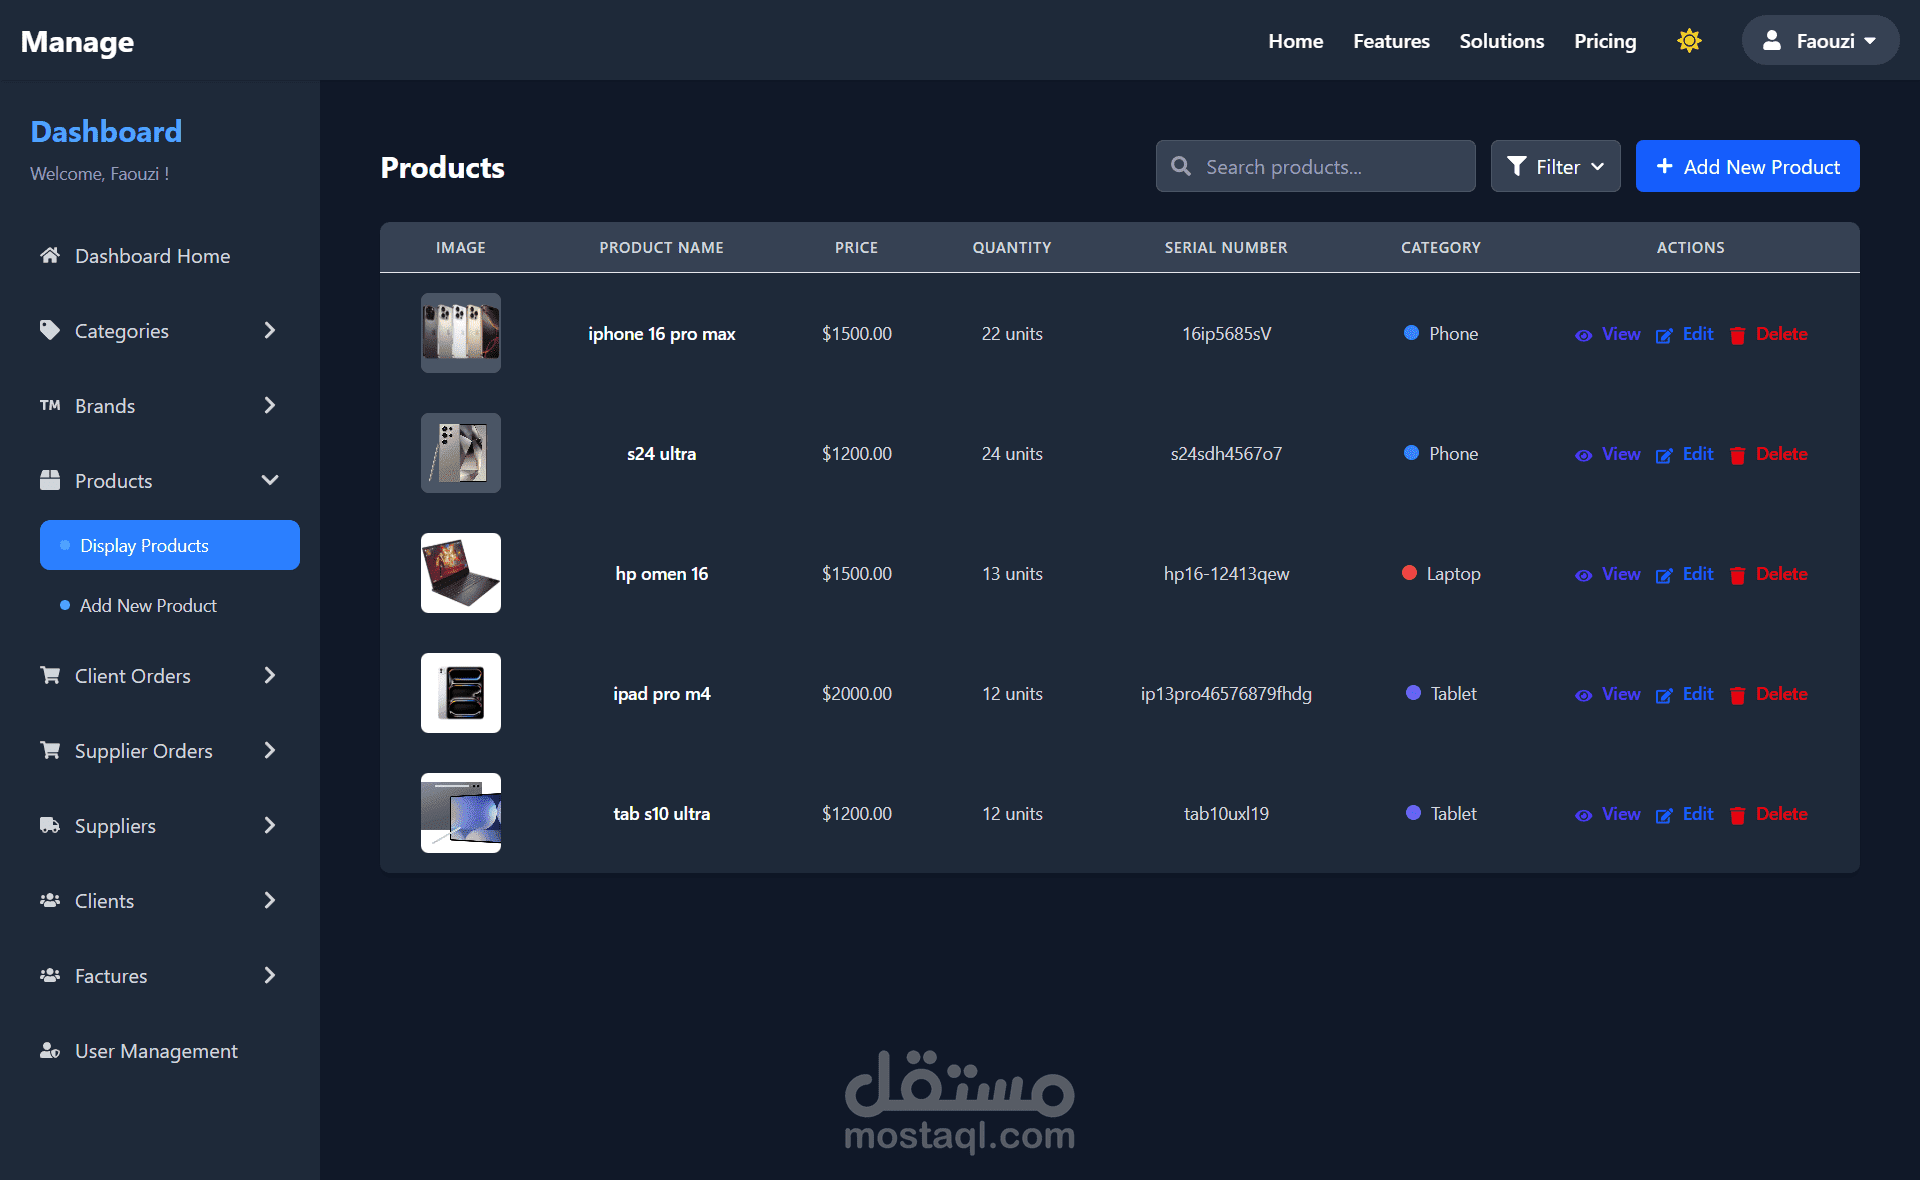Toggle light mode with the sun icon
1920x1180 pixels.
point(1689,41)
